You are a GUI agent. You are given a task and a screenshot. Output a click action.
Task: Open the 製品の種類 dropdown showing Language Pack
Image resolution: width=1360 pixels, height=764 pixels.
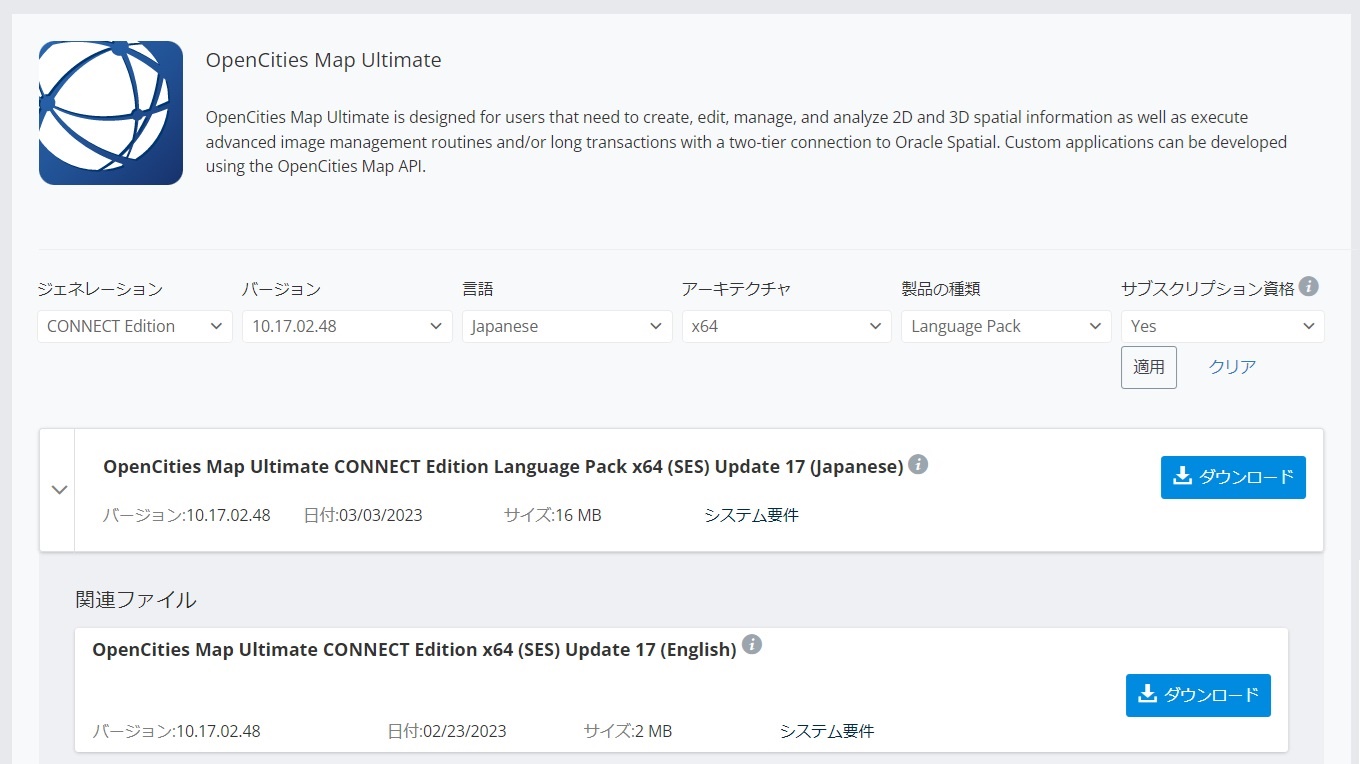coord(1006,326)
